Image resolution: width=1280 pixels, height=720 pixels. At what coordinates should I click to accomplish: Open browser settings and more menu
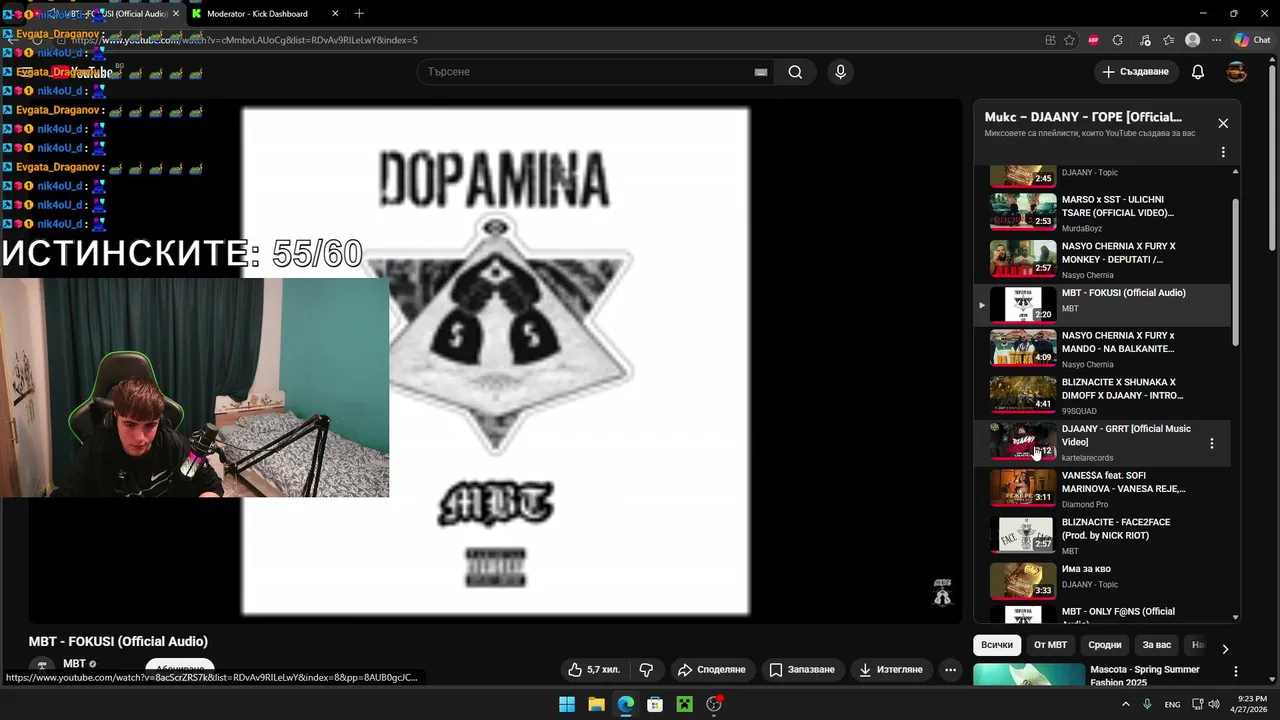[1217, 40]
